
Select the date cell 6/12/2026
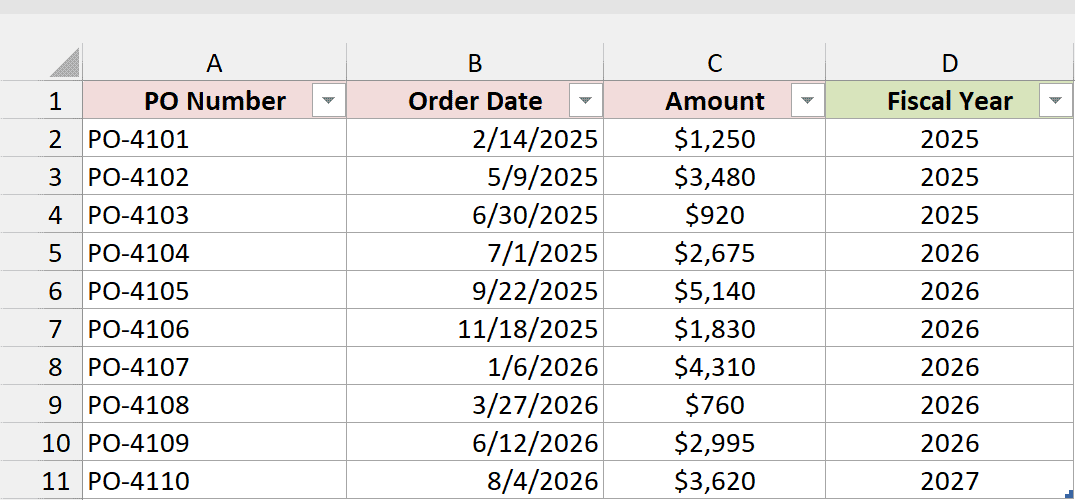click(475, 443)
